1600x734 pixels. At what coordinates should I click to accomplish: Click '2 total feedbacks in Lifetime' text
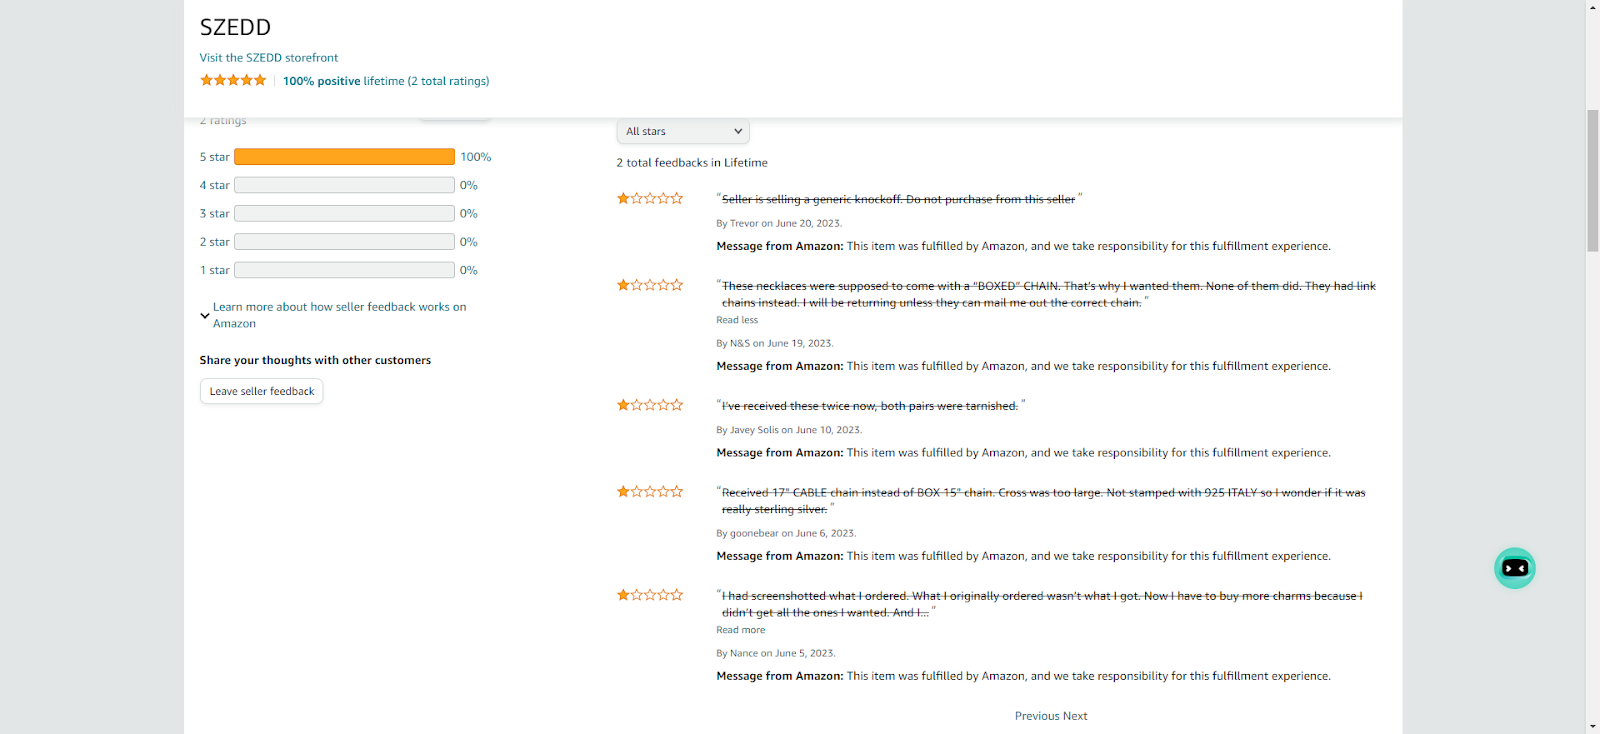tap(692, 163)
